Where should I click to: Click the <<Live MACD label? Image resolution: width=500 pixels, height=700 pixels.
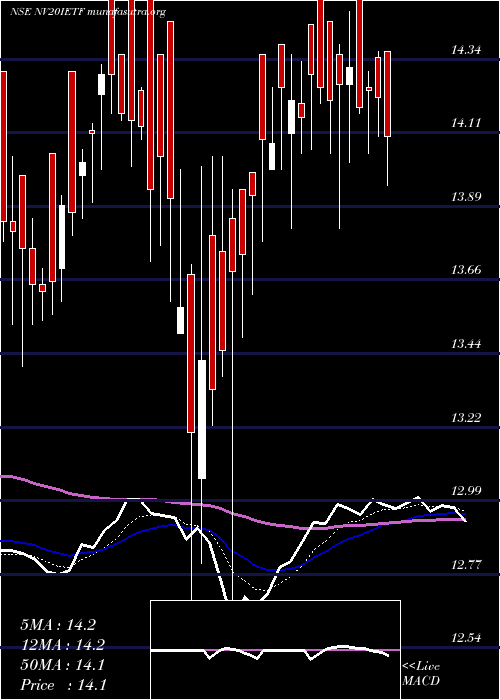click(x=421, y=674)
